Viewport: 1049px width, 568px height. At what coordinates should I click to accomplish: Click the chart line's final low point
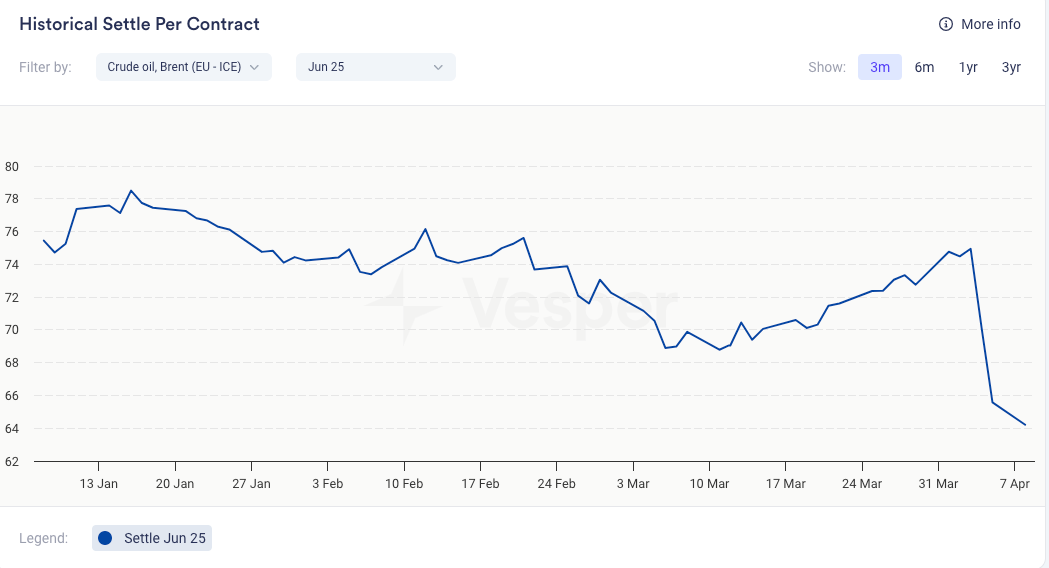click(x=1025, y=425)
